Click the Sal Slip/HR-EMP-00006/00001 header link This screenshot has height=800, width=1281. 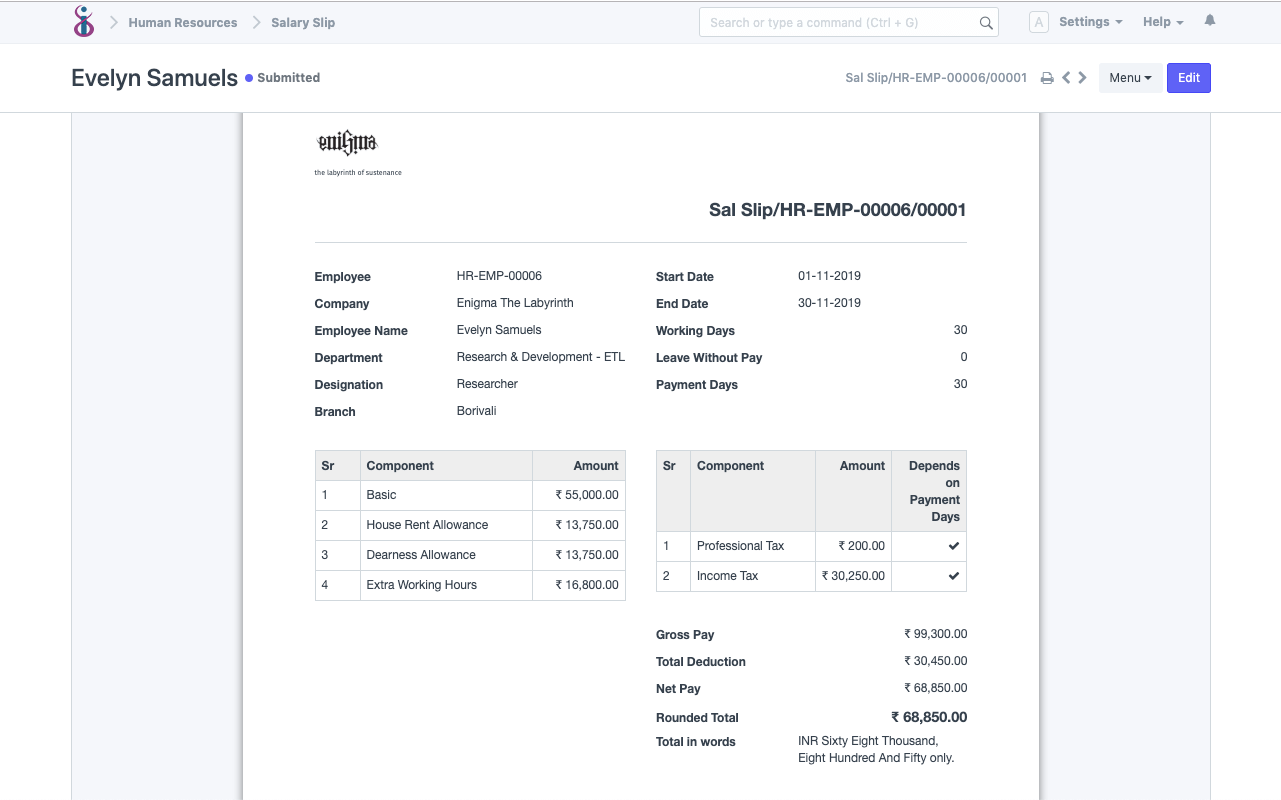[x=935, y=77]
